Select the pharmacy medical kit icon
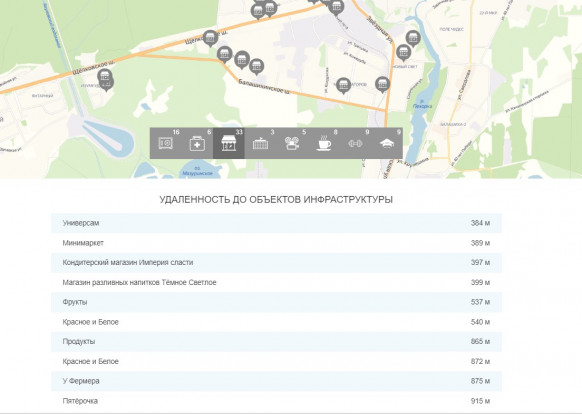 (x=197, y=143)
